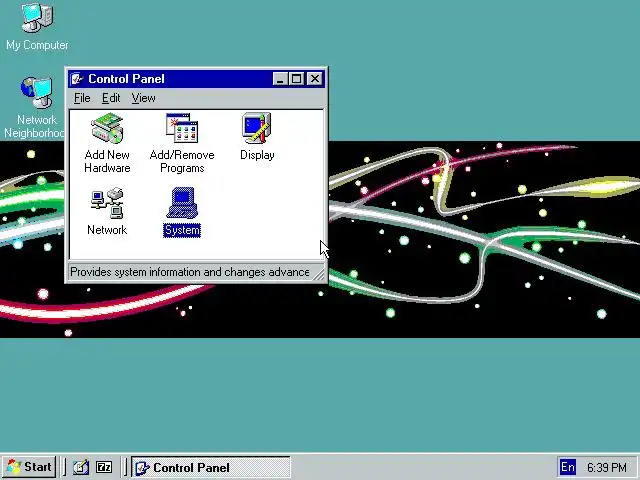
Task: Click the Control Panel window title text
Action: click(x=126, y=79)
